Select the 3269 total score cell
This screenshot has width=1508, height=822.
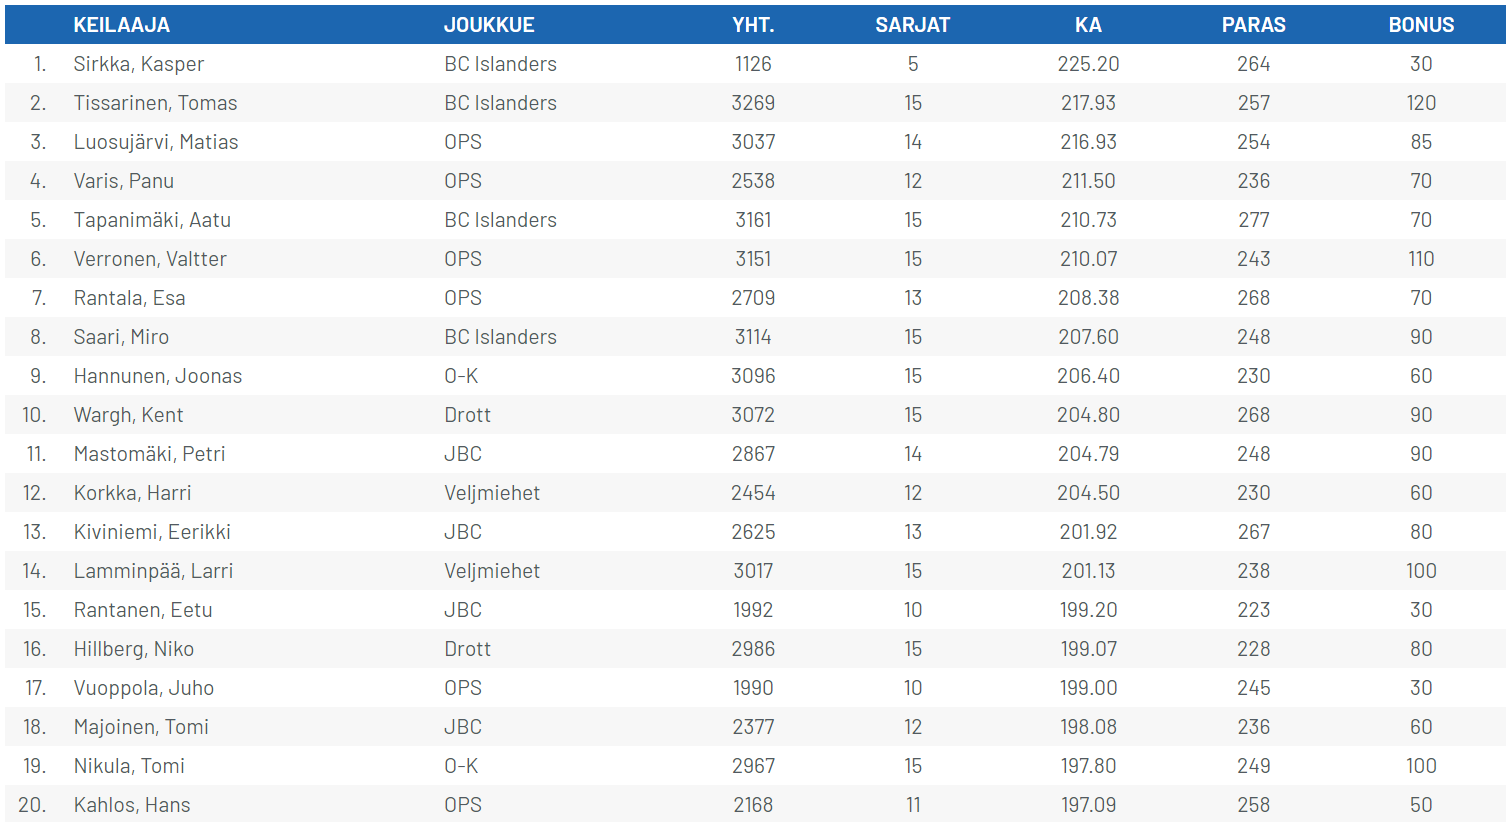[753, 103]
